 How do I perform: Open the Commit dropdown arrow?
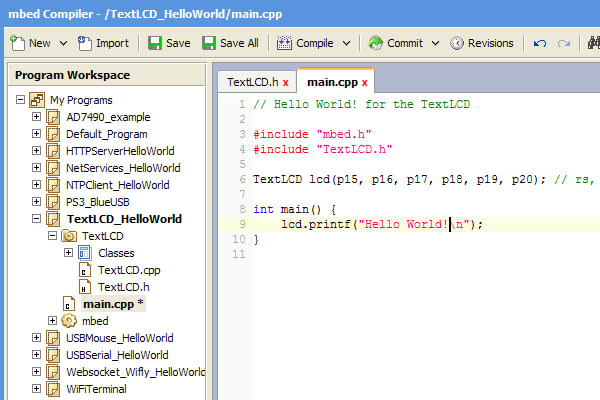[435, 43]
